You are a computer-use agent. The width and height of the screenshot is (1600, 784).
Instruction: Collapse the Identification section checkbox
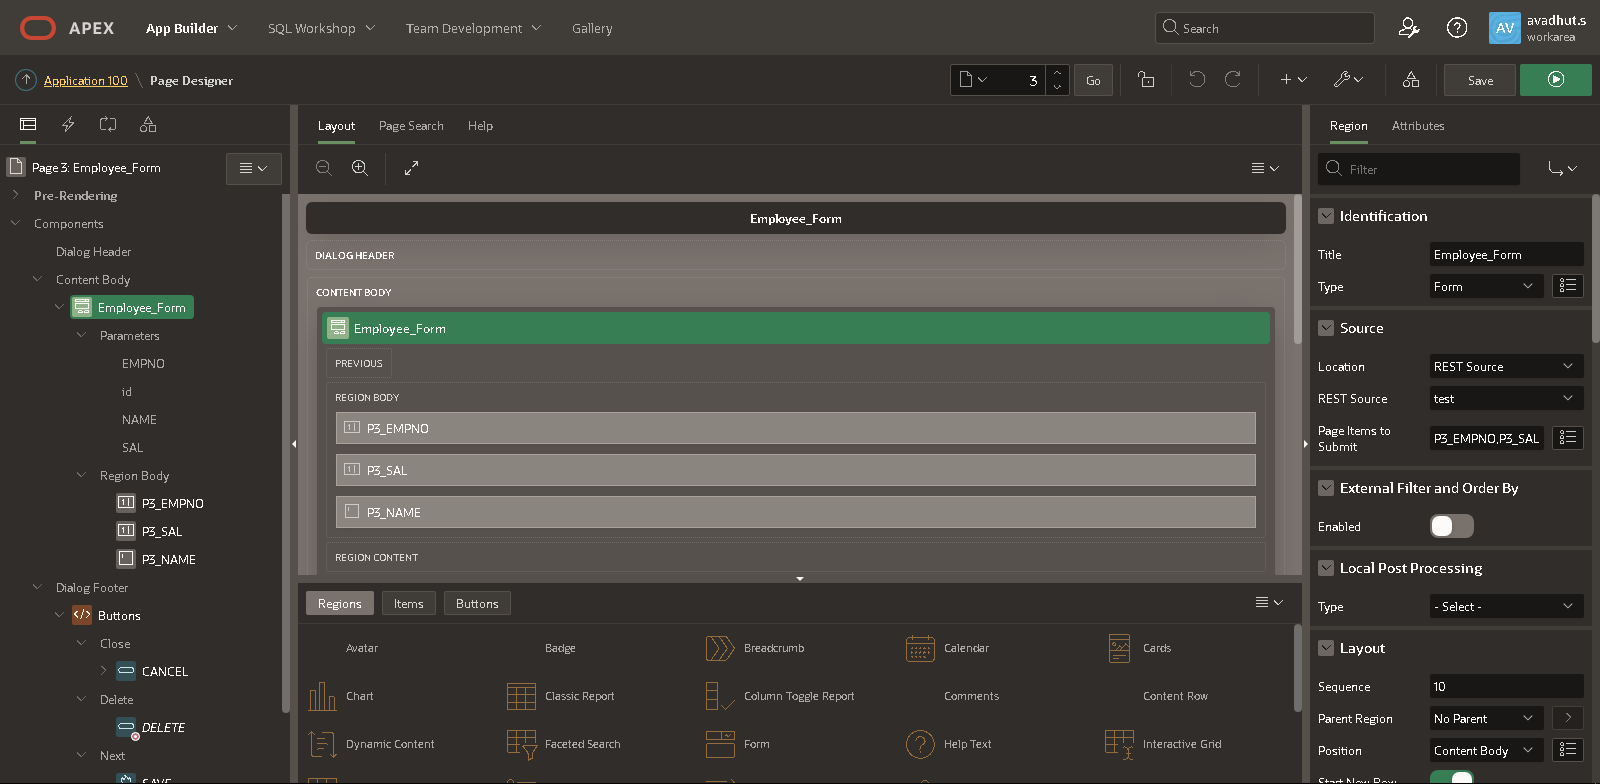pos(1326,216)
